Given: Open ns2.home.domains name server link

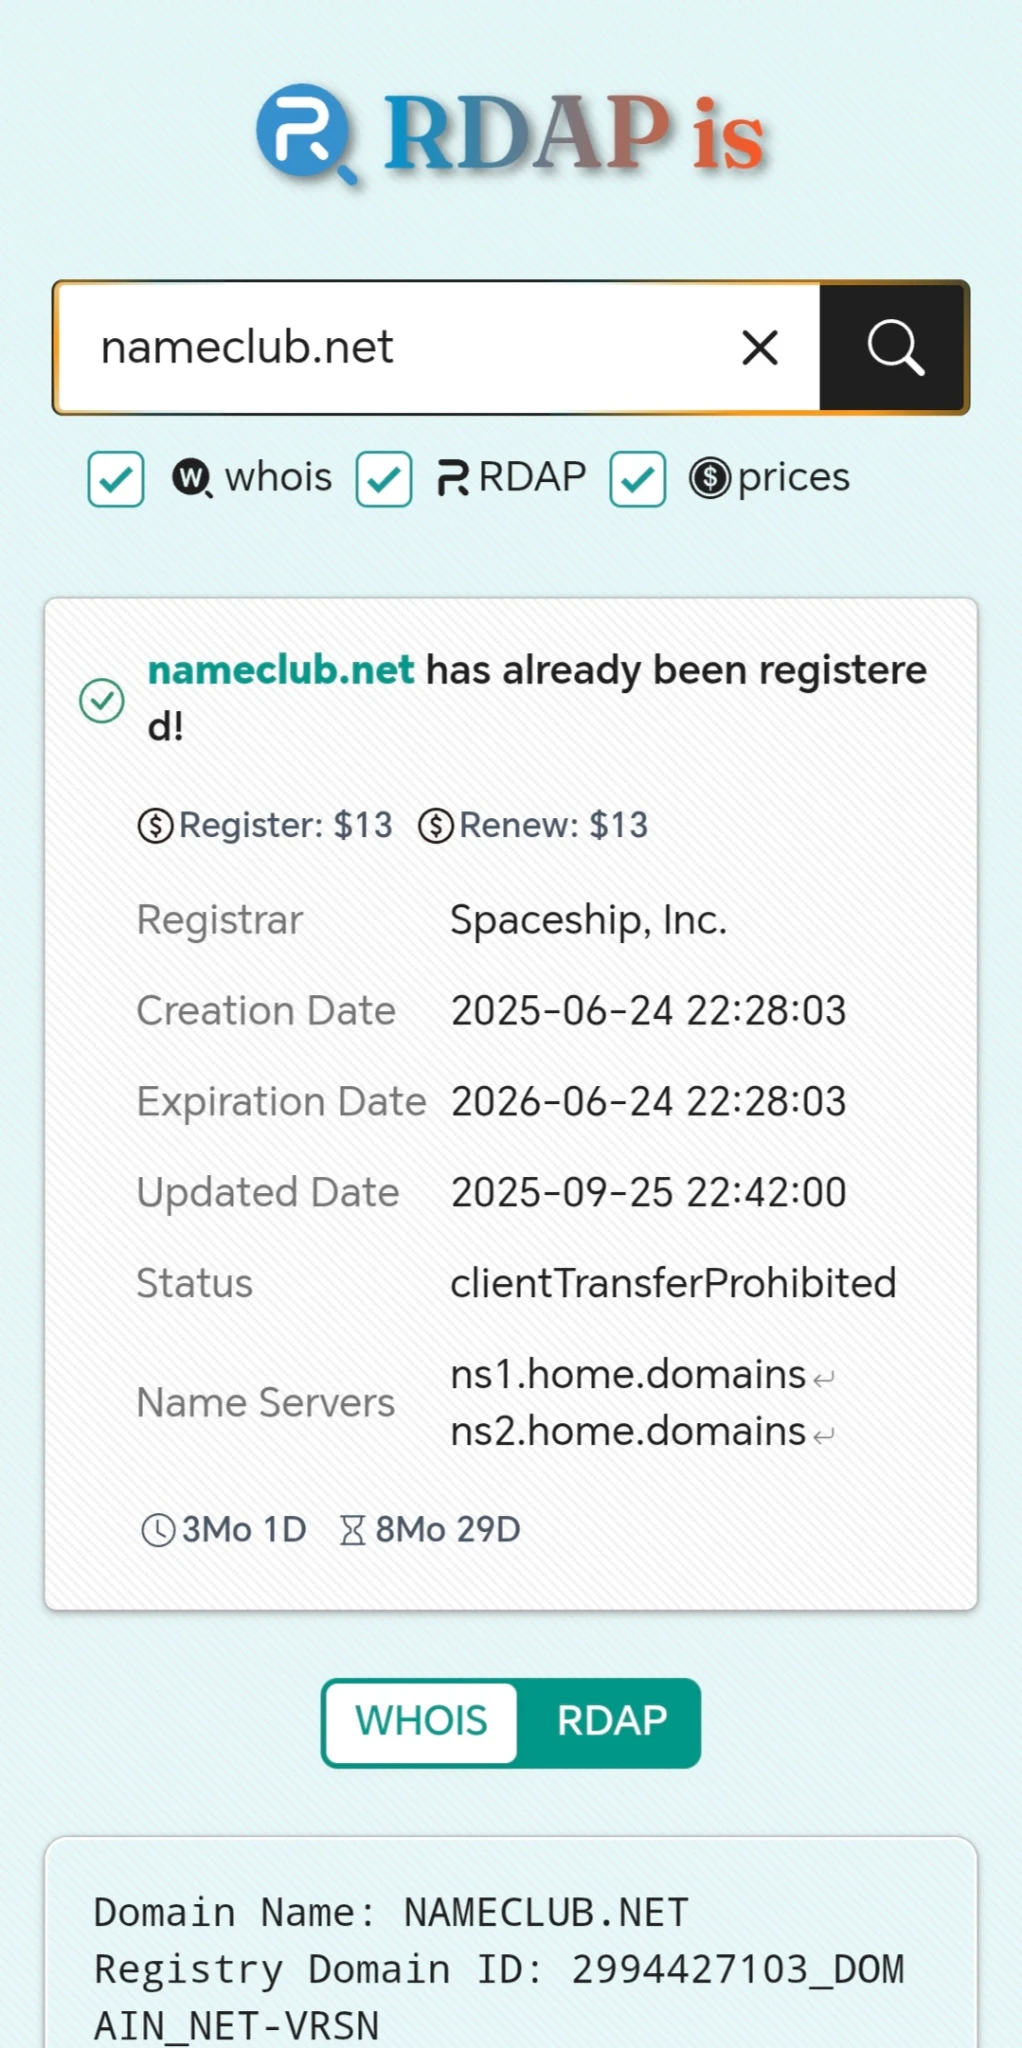Looking at the screenshot, I should pyautogui.click(x=628, y=1432).
